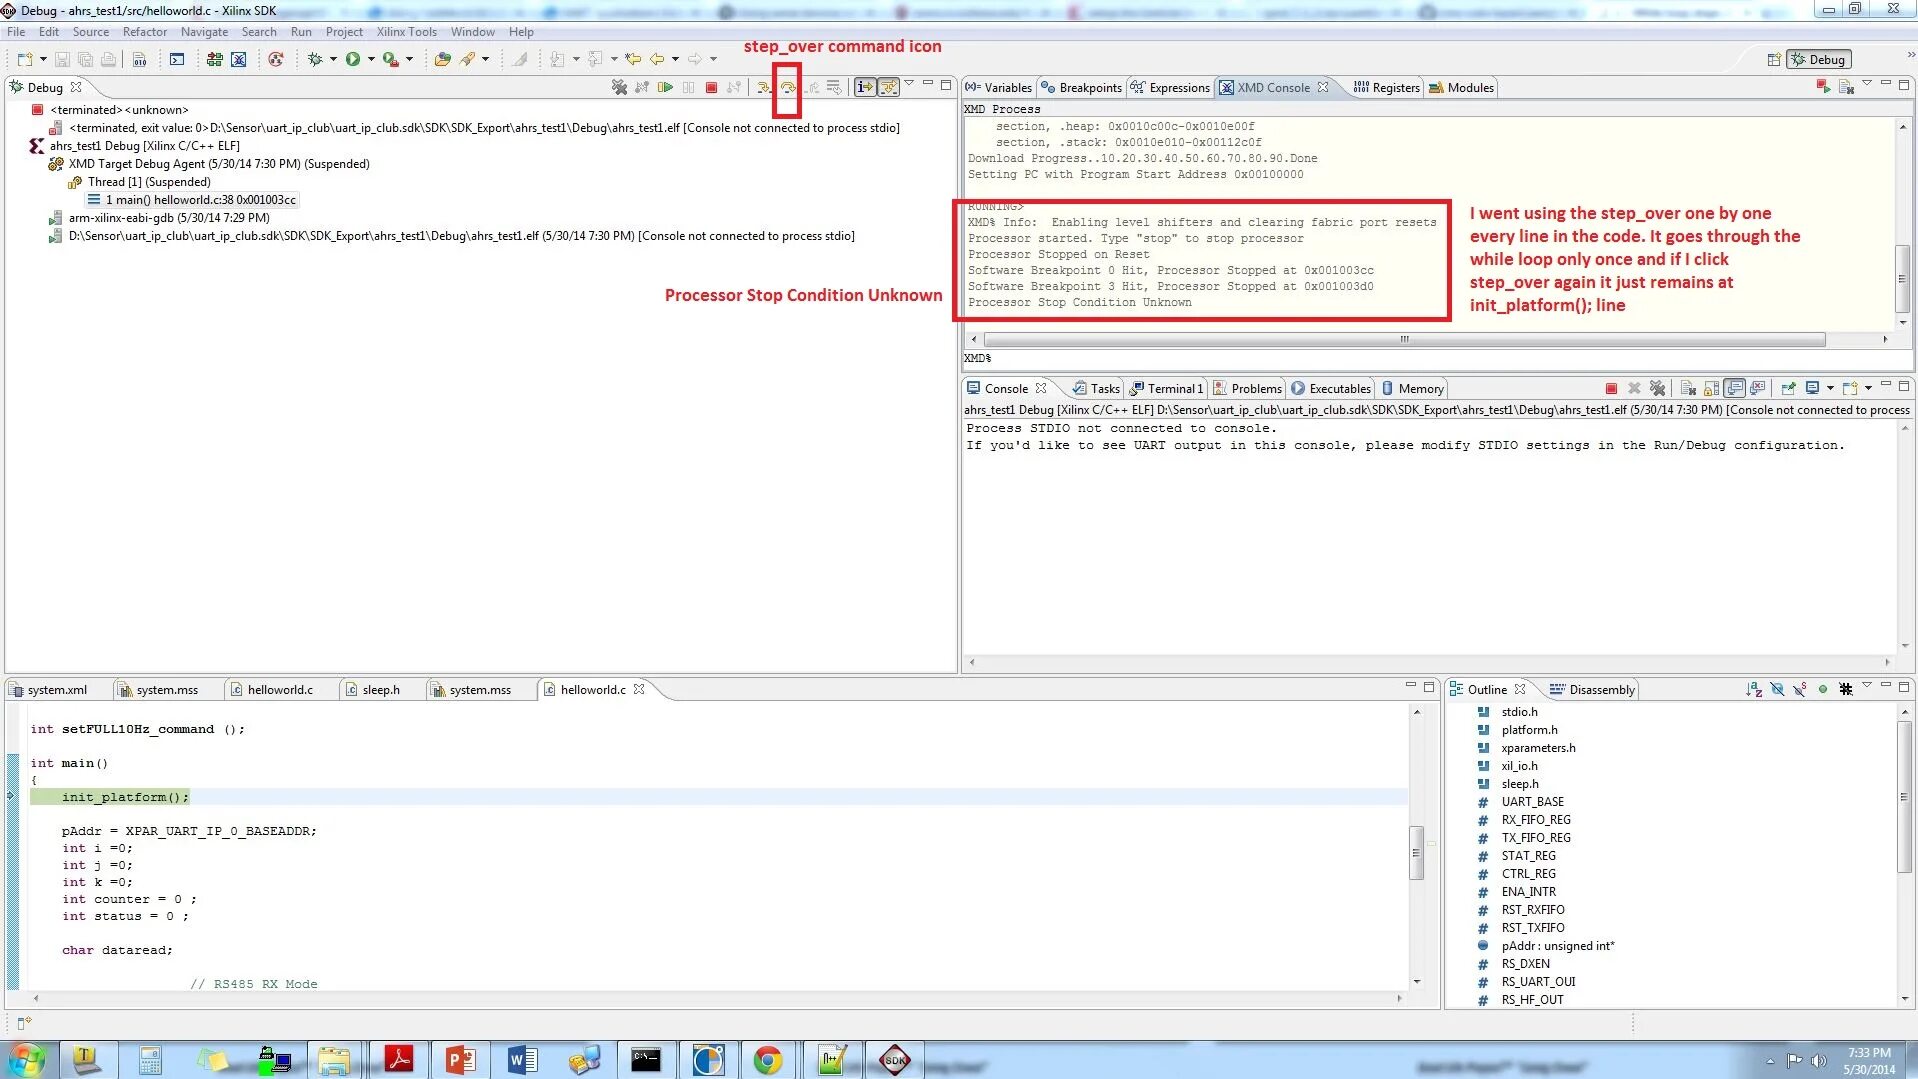Terminate the debug session with red stop
This screenshot has width=1918, height=1079.
tap(711, 88)
